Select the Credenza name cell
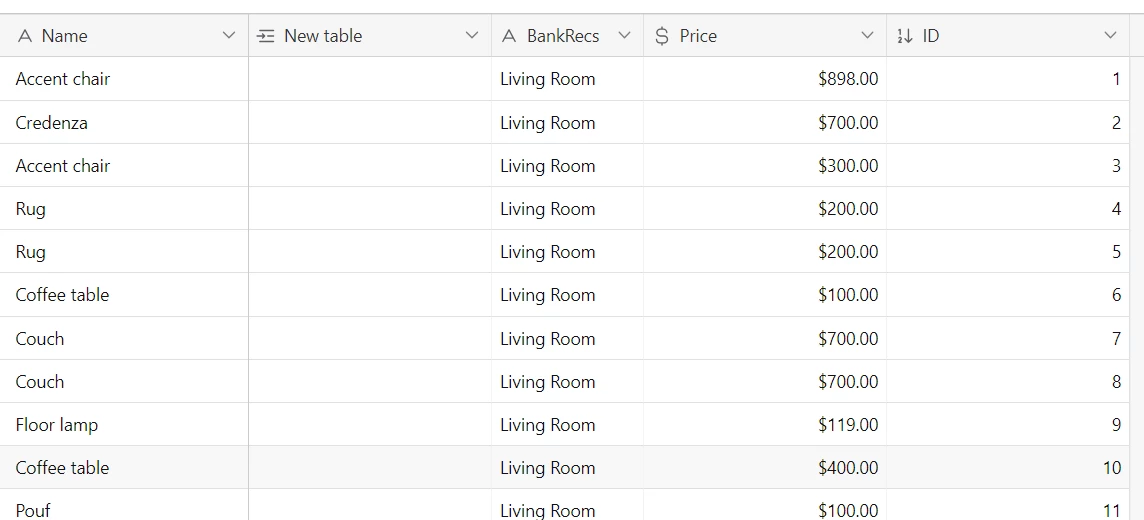1144x520 pixels. coord(124,123)
